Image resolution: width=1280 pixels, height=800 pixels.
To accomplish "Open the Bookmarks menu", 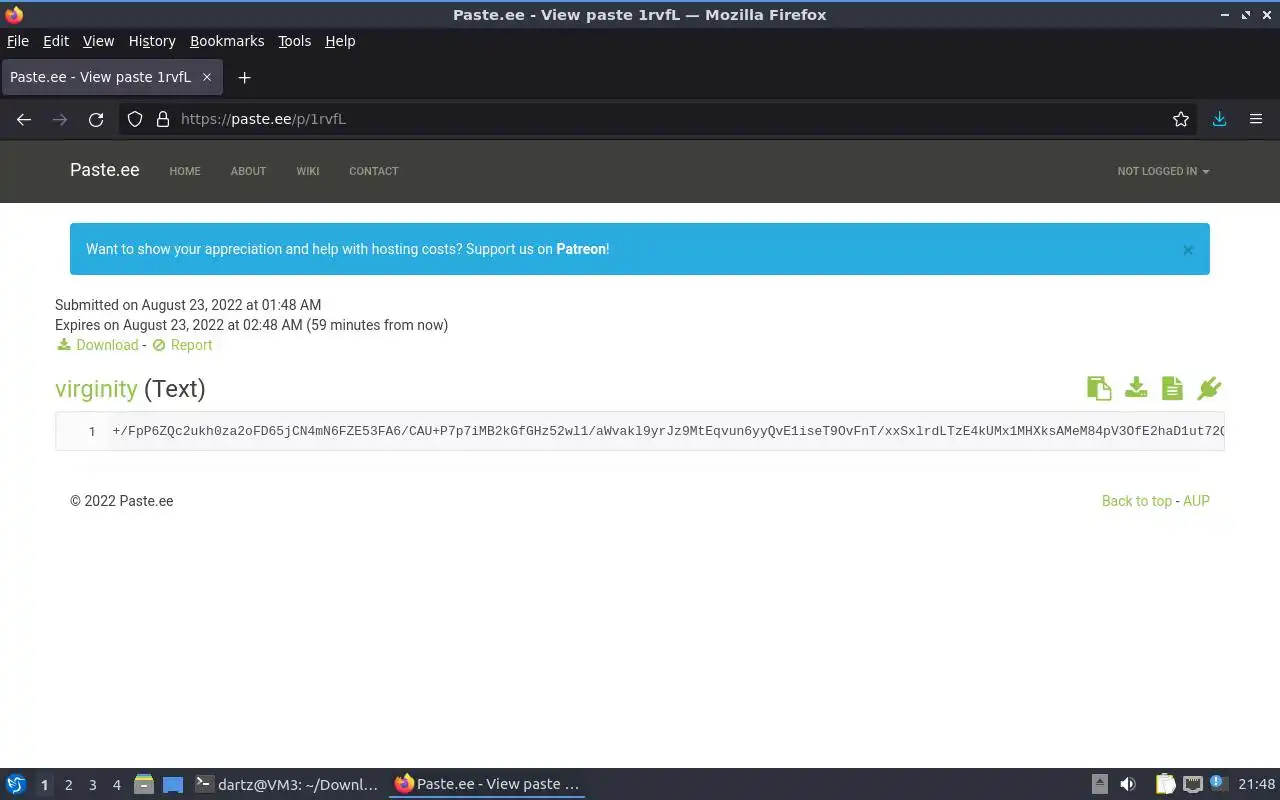I will (x=227, y=41).
